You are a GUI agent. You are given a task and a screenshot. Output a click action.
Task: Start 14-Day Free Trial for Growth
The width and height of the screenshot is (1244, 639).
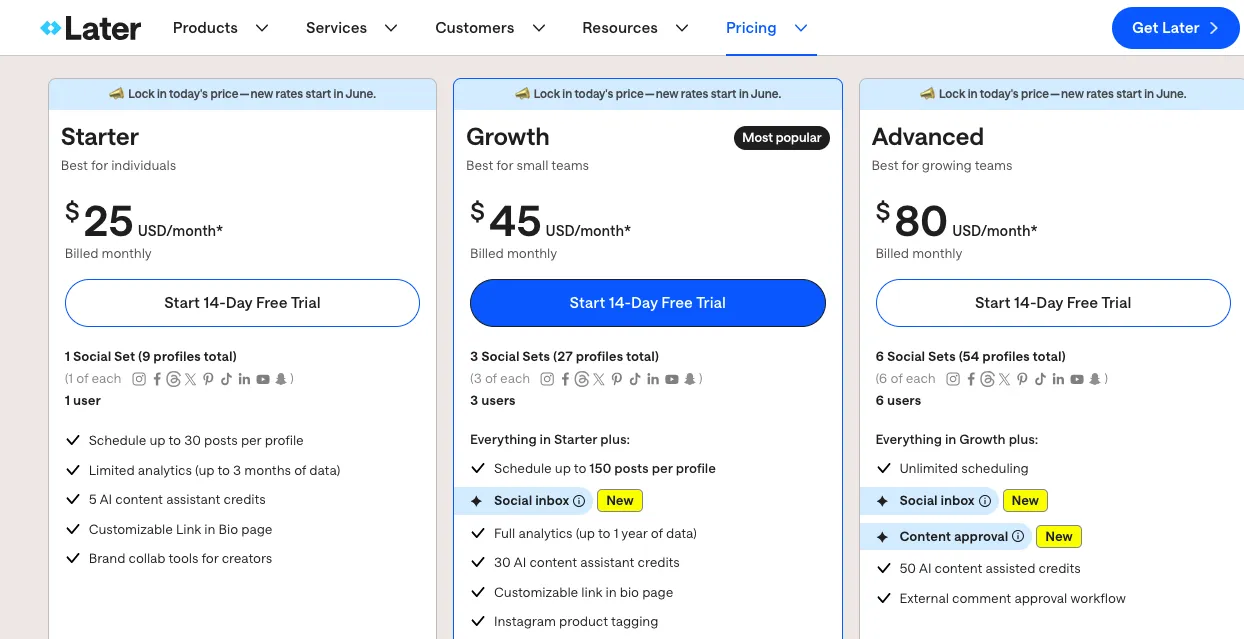[648, 303]
